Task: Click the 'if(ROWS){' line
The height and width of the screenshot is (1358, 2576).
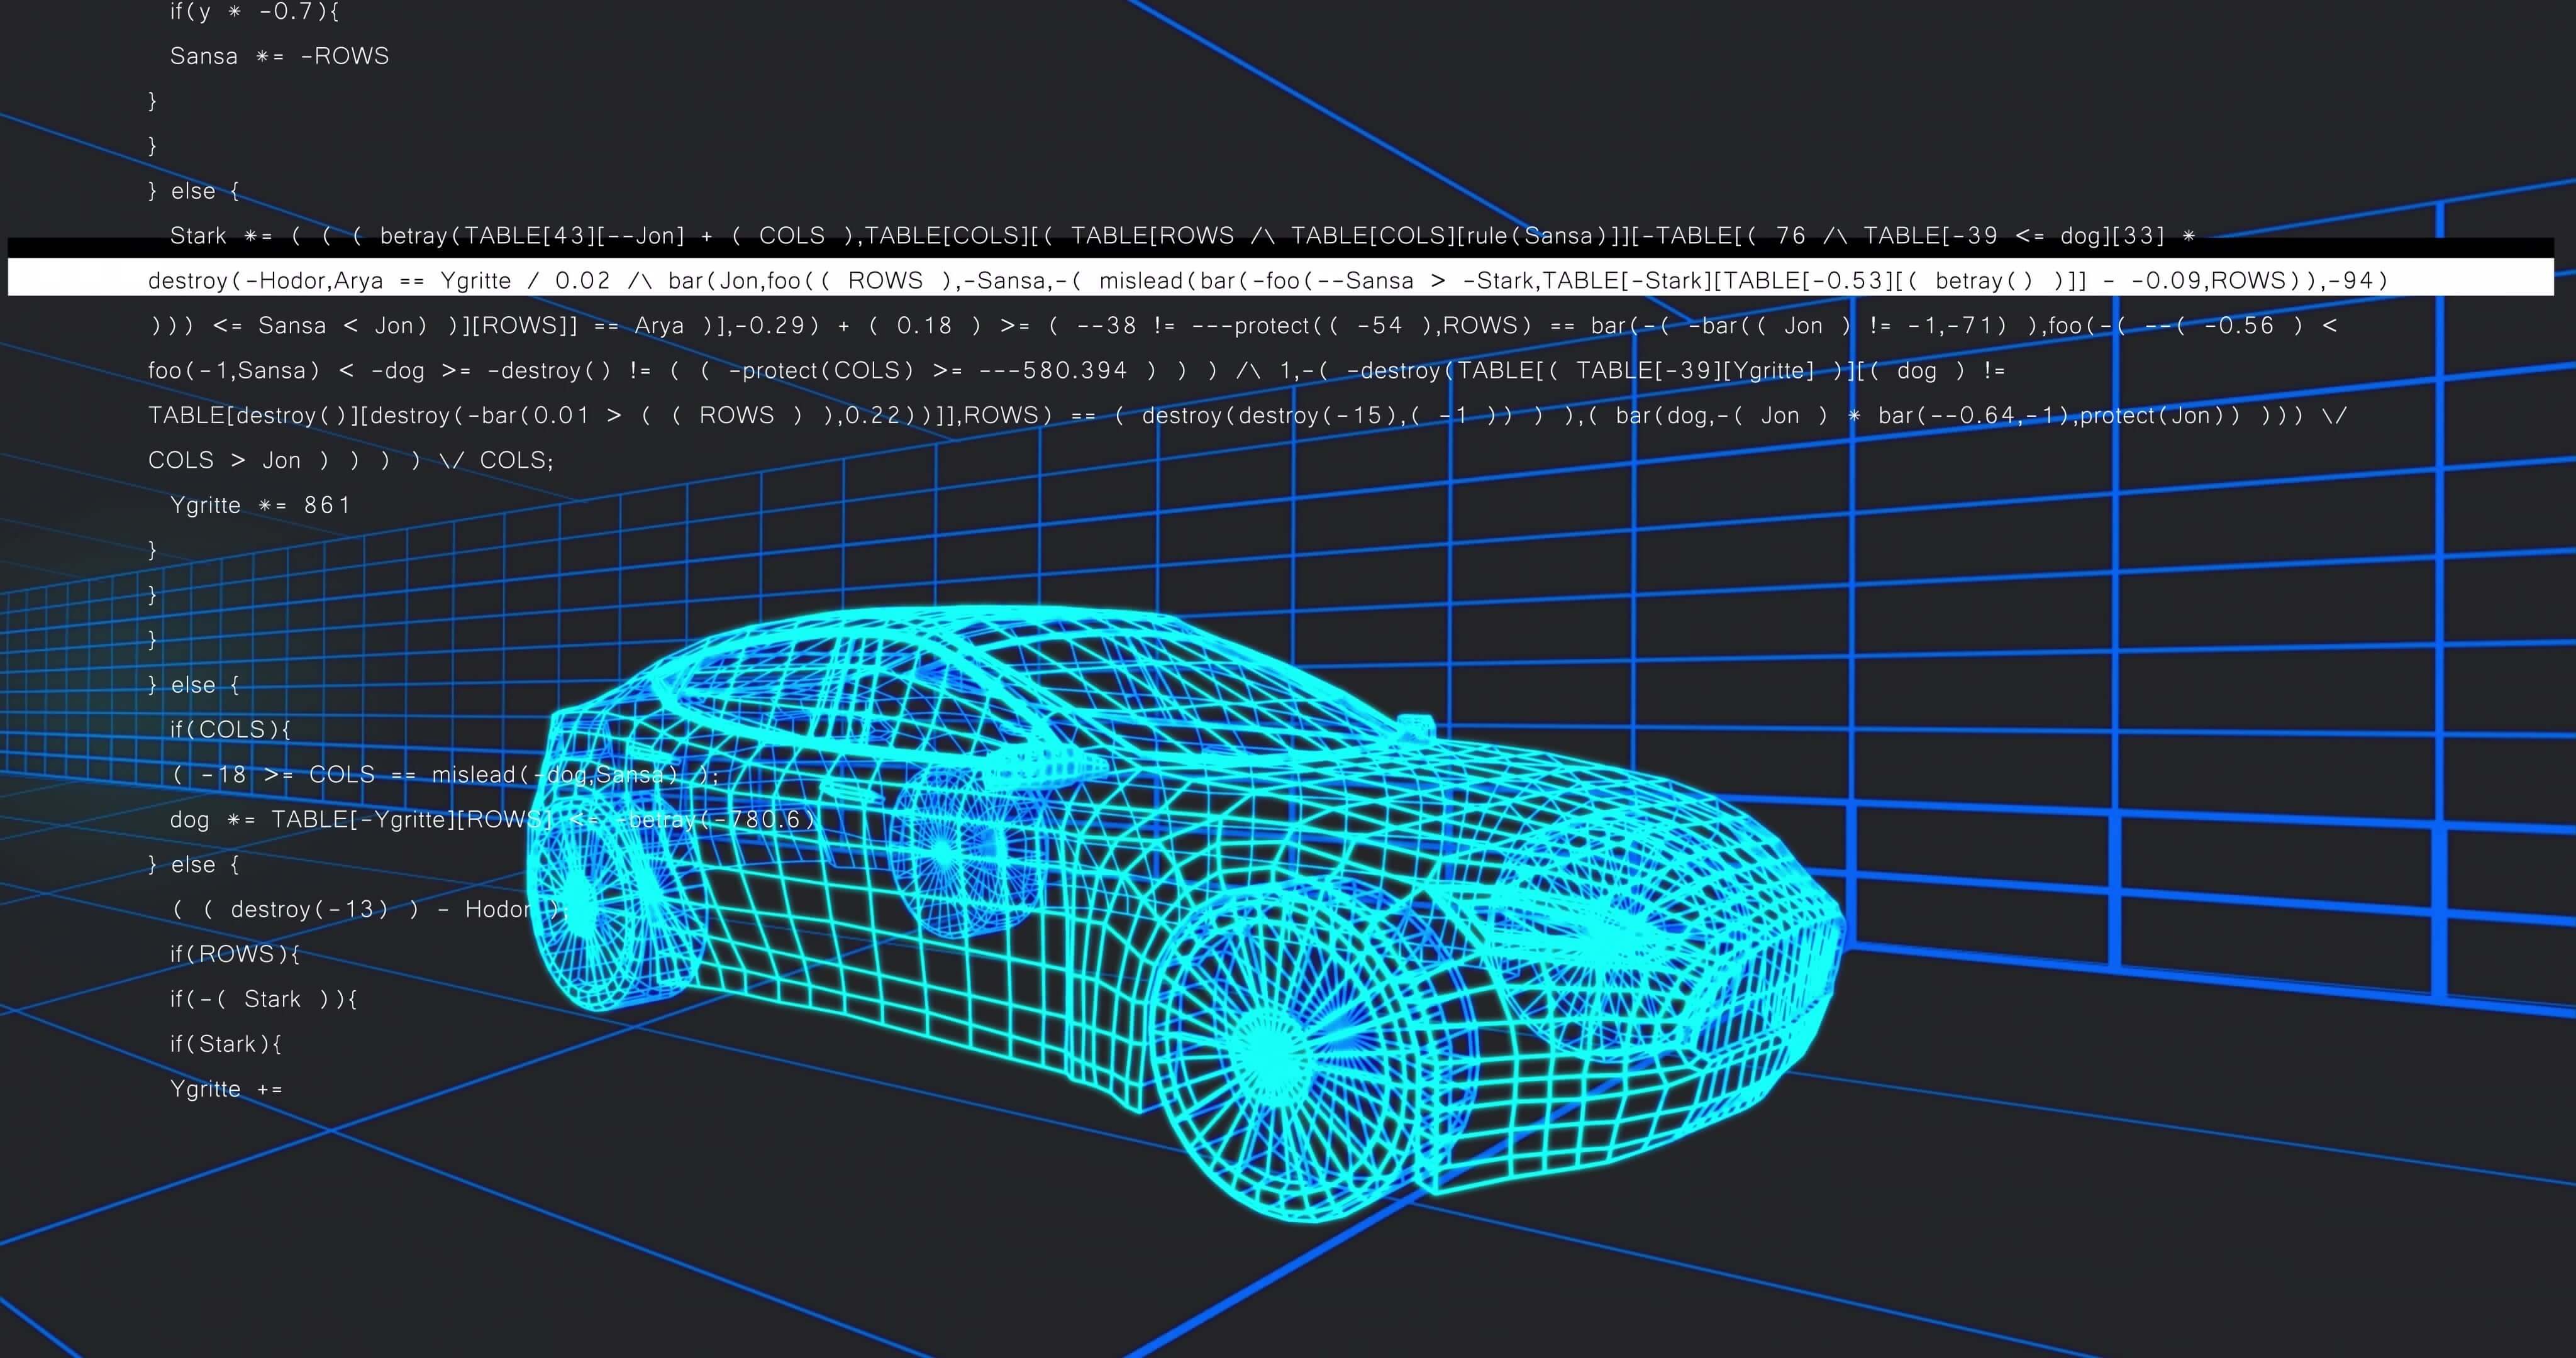Action: point(235,954)
